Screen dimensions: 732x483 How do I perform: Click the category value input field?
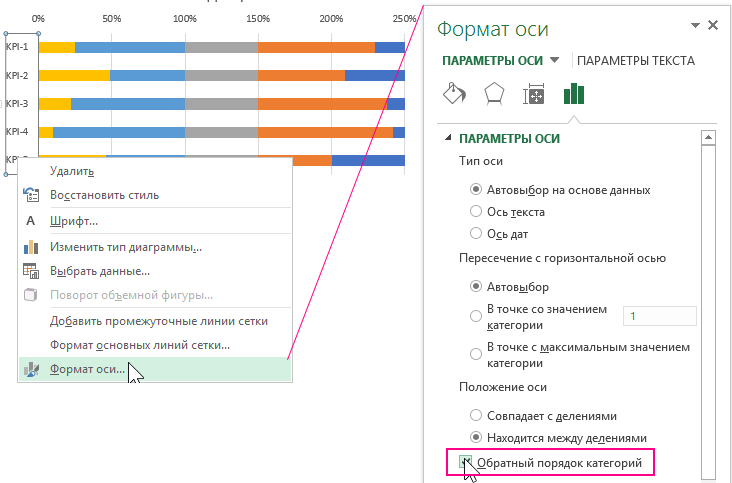point(660,316)
